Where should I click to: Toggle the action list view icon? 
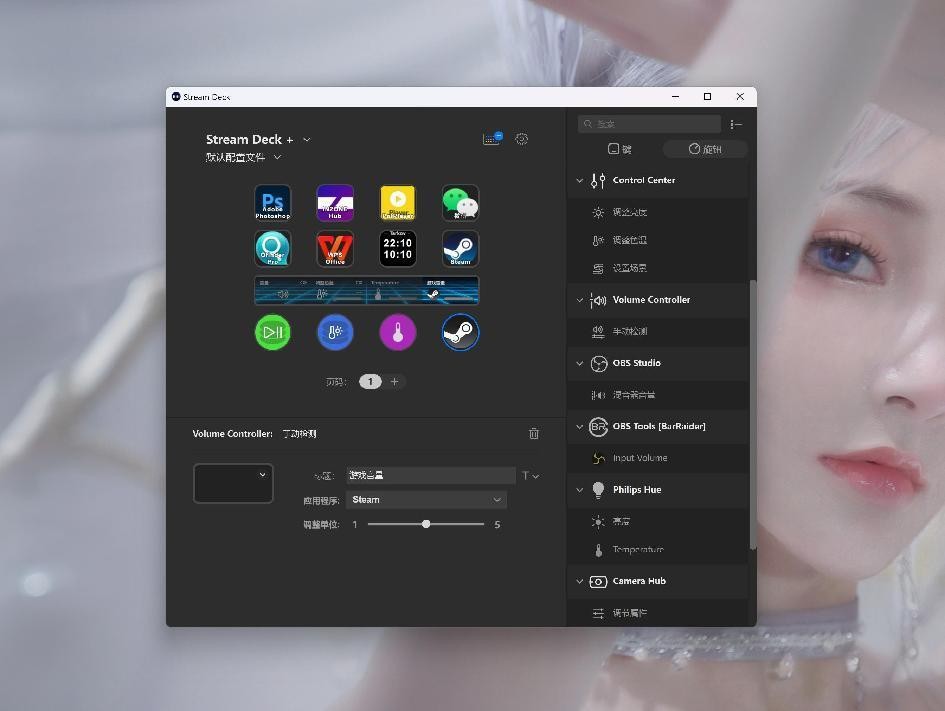pos(736,124)
